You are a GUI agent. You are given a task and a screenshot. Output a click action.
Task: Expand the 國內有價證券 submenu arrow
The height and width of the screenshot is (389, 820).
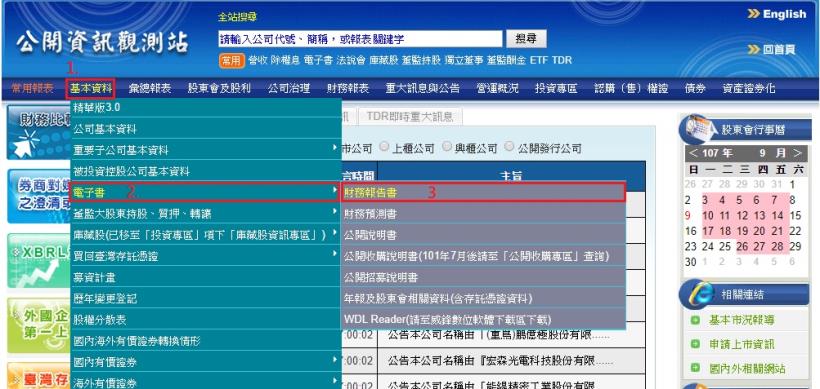click(x=335, y=360)
